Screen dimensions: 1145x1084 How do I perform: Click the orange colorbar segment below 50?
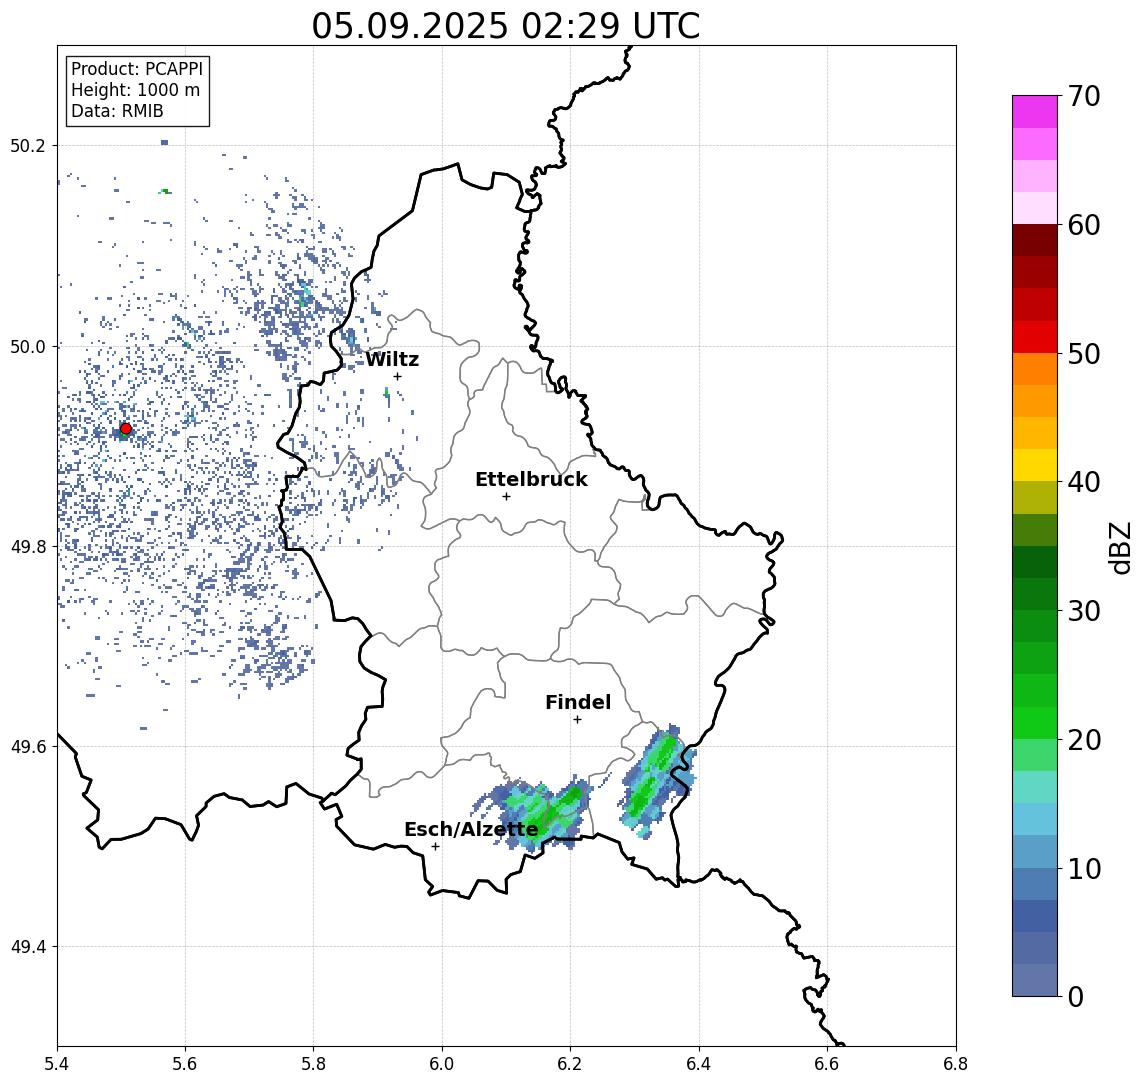1035,370
